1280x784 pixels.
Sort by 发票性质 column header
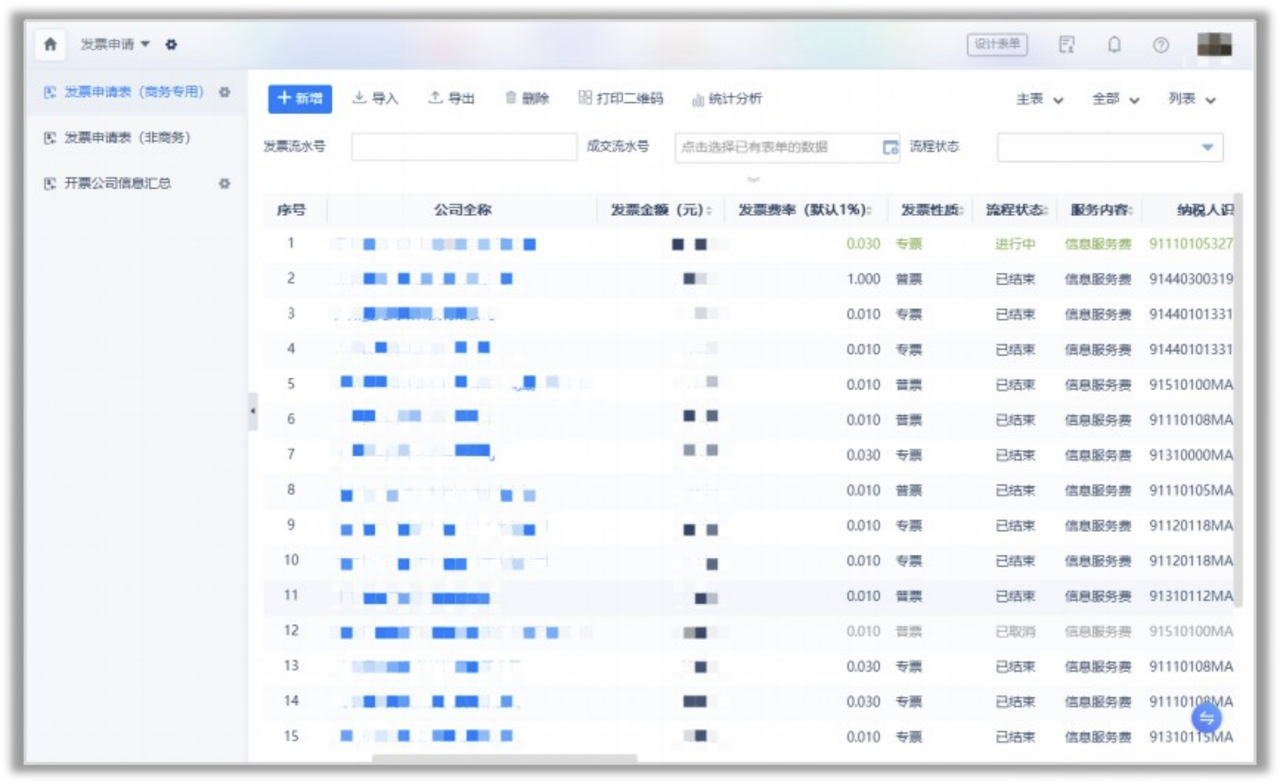pyautogui.click(x=932, y=211)
